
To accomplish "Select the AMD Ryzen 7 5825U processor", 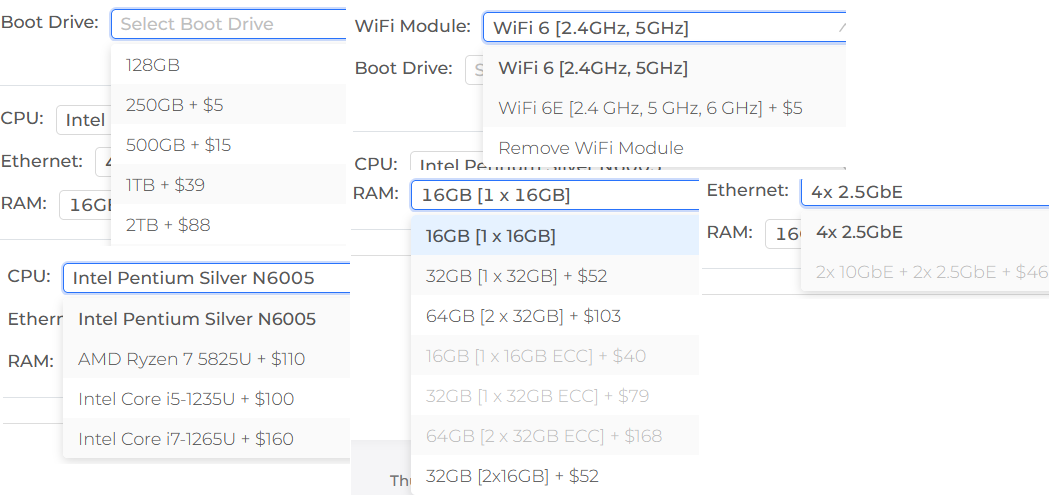I will point(191,359).
